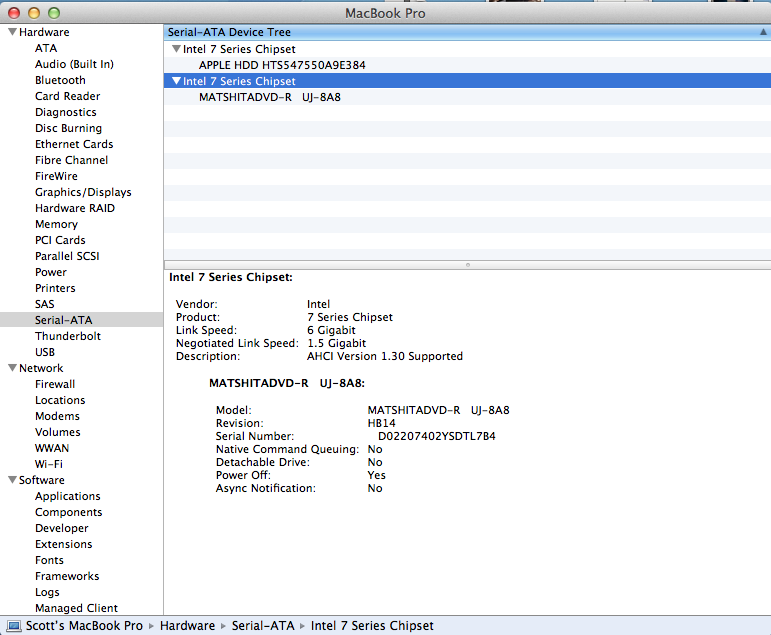Collapse the first Intel 7 Series Chipset row
771x635 pixels.
(x=176, y=49)
